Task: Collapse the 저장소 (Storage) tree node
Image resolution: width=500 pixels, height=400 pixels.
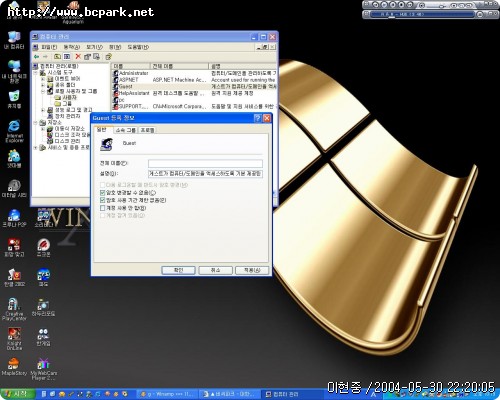Action: [x=36, y=122]
